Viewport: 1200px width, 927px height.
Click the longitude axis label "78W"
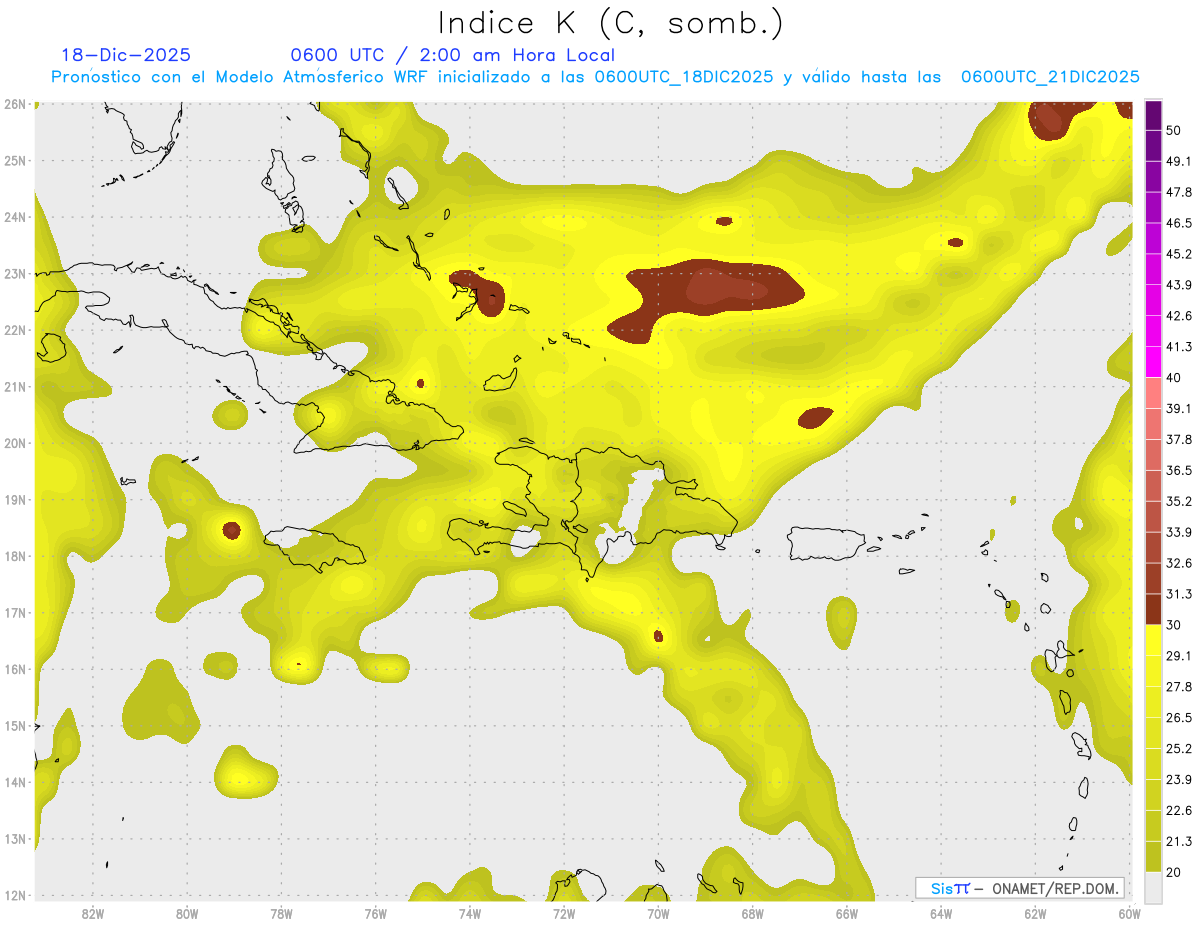pos(281,913)
